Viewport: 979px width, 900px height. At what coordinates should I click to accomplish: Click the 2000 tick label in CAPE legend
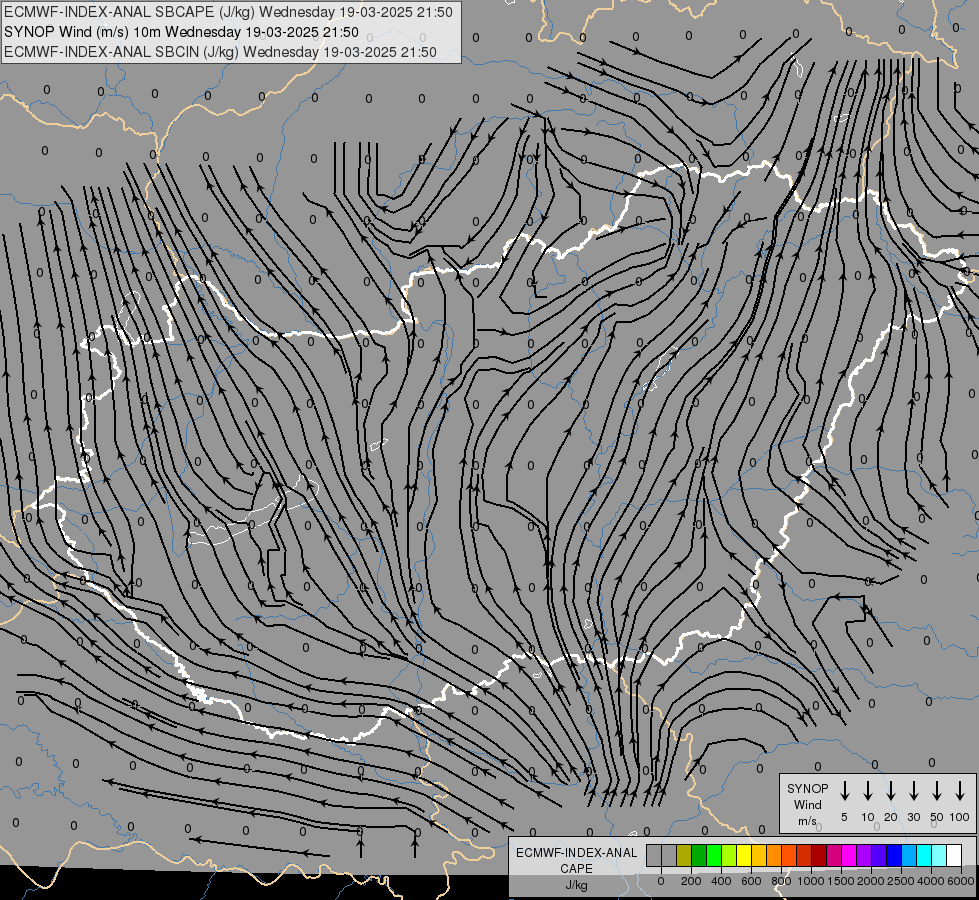(x=871, y=881)
